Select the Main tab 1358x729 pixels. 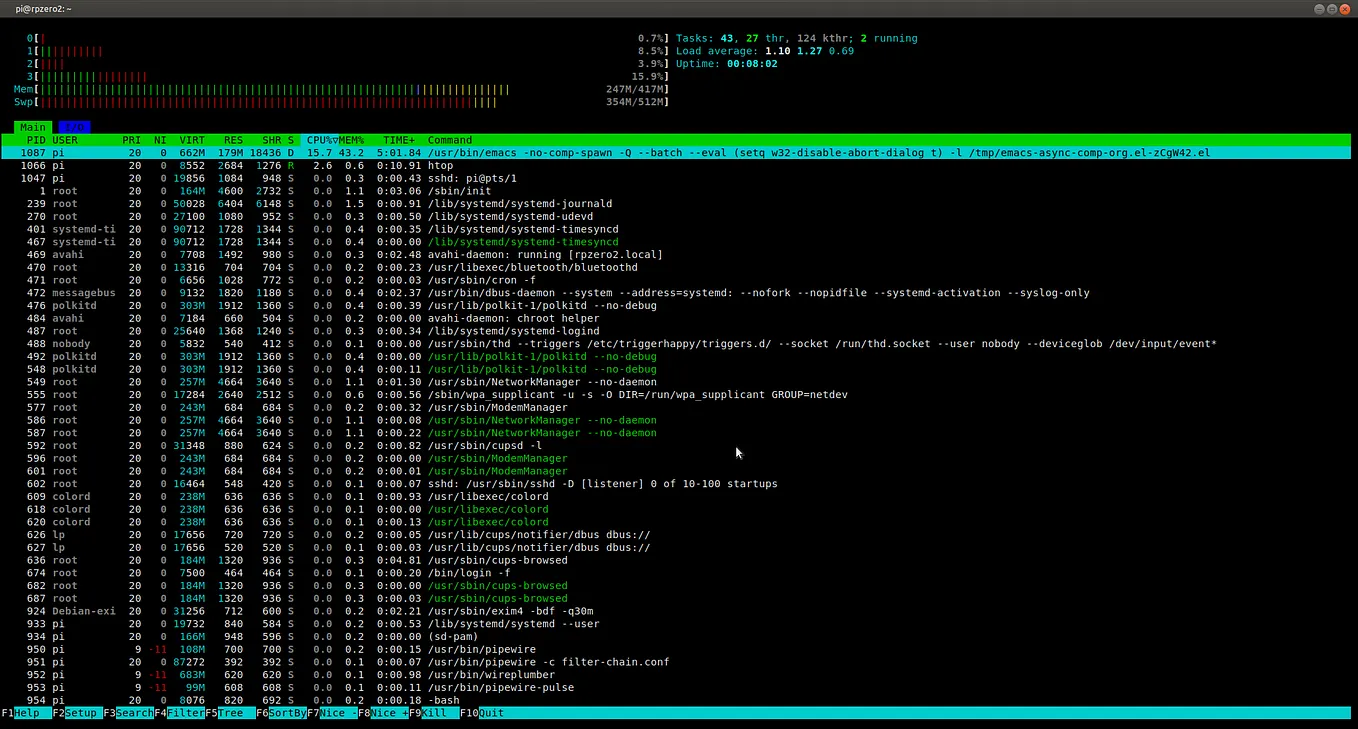click(33, 127)
